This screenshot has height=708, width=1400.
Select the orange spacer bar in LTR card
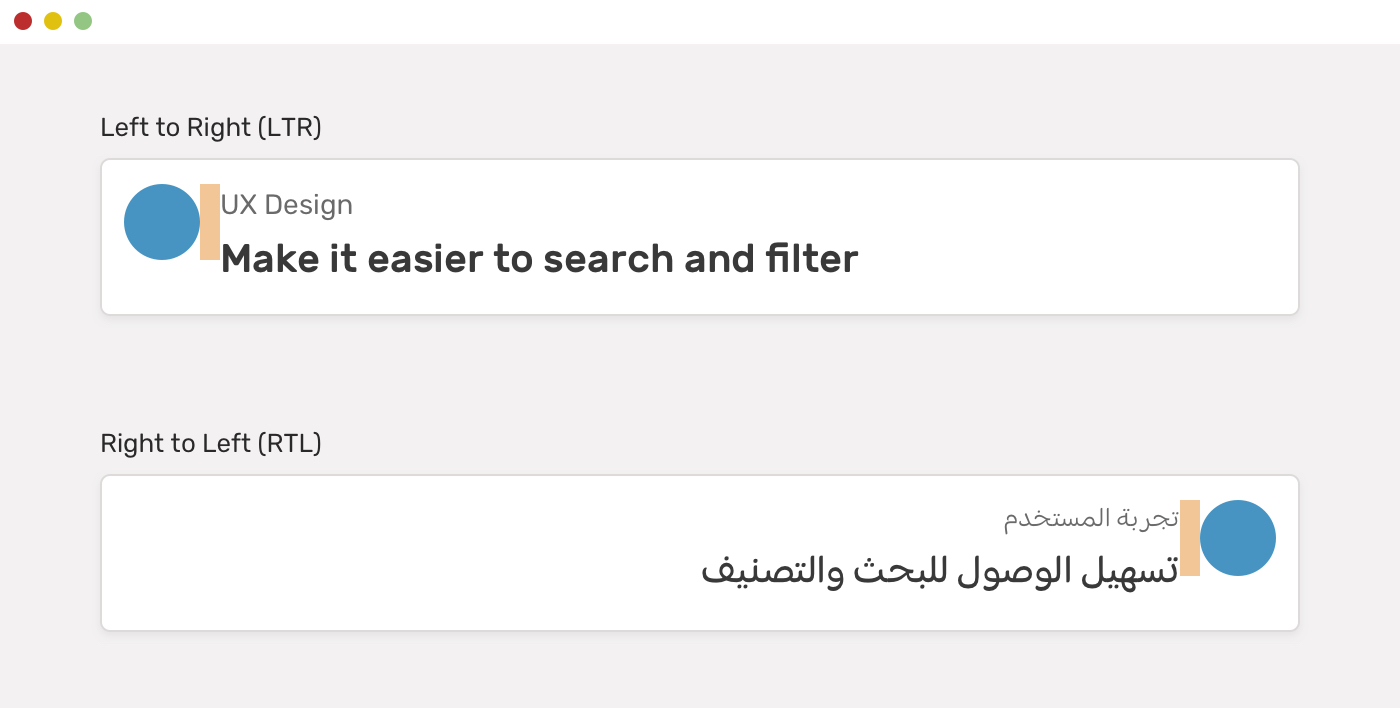210,222
